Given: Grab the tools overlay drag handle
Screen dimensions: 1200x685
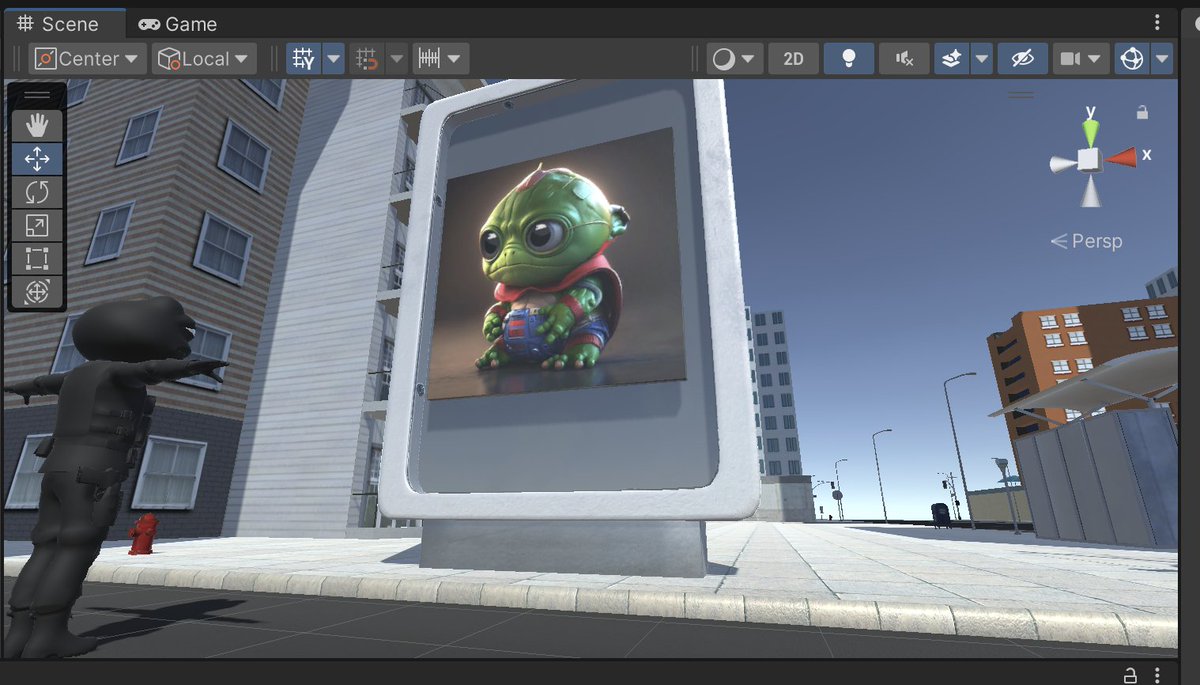Looking at the screenshot, I should pyautogui.click(x=37, y=95).
